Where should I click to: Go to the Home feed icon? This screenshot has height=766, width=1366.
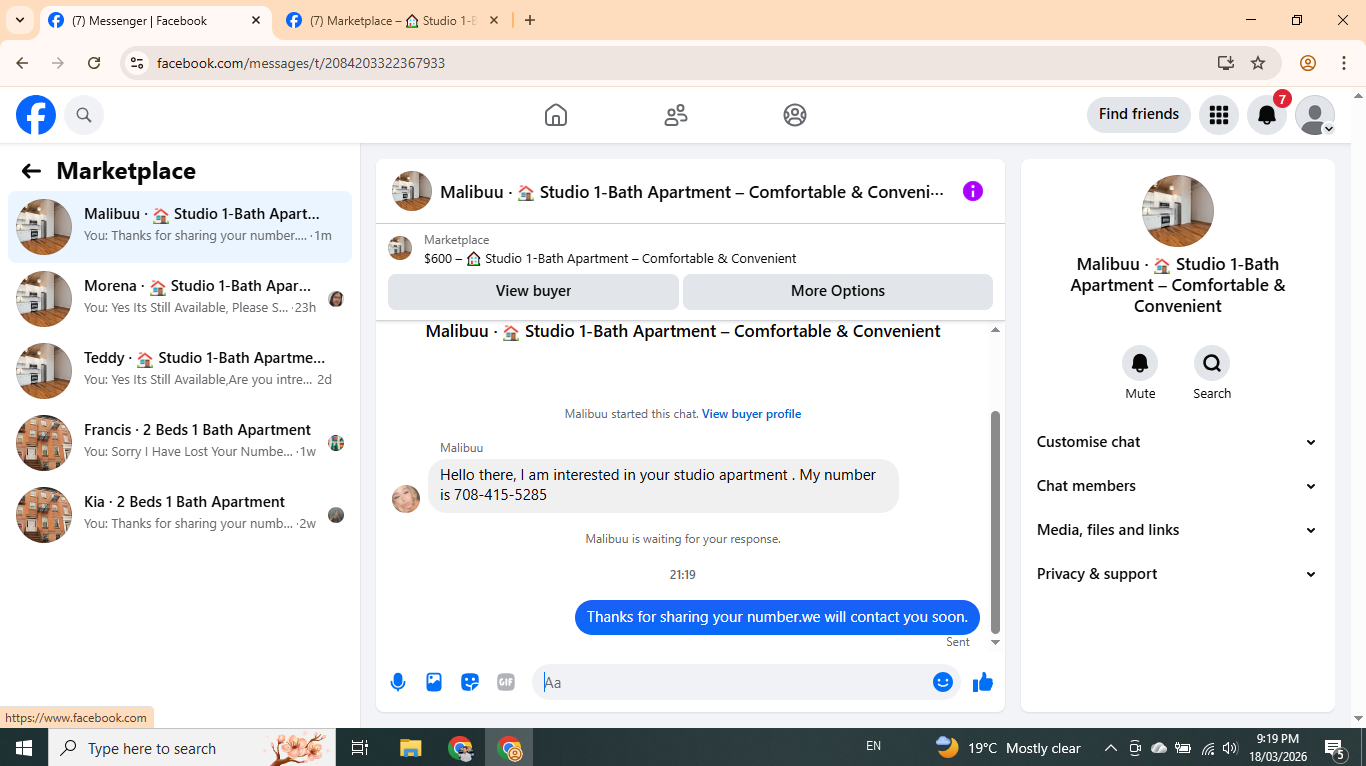tap(556, 115)
